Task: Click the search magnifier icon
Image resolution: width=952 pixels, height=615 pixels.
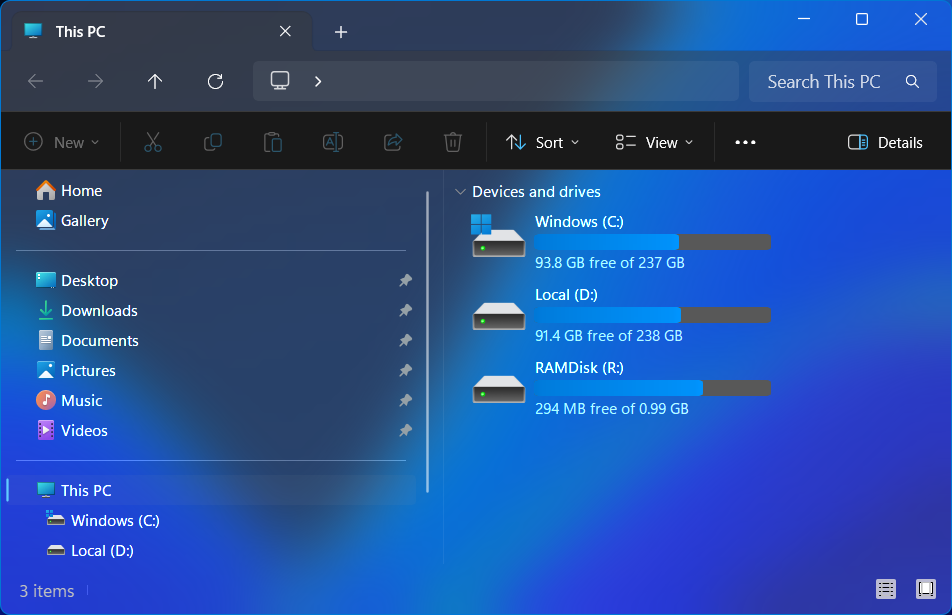Action: [912, 81]
